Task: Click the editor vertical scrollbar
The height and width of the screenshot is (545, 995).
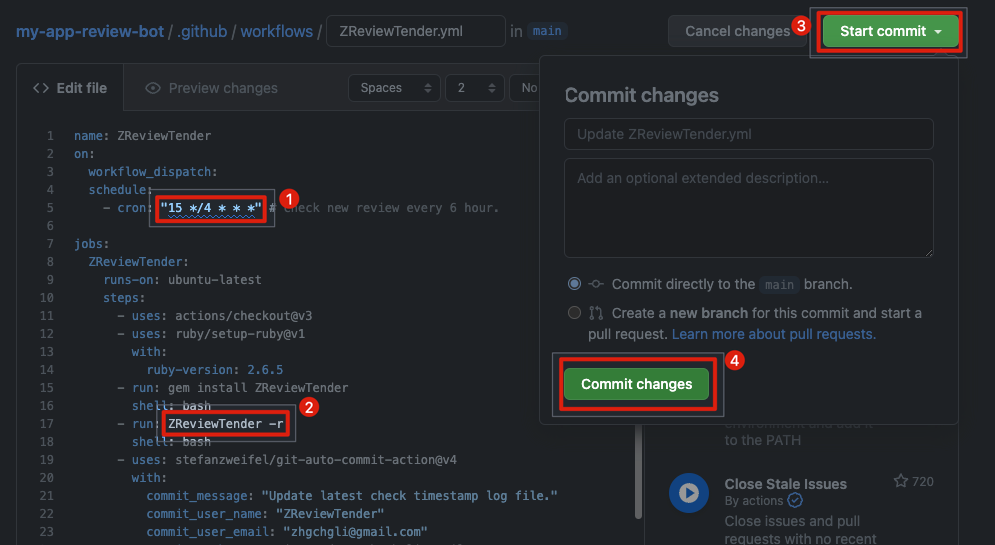Action: pos(640,471)
